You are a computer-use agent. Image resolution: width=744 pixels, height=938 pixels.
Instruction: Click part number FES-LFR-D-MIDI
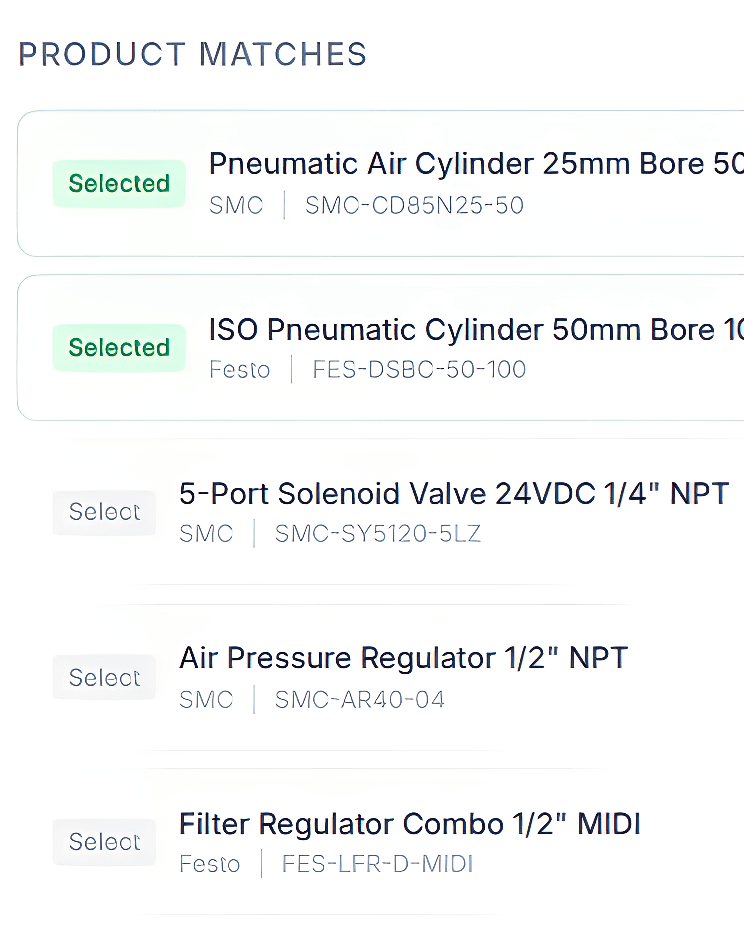coord(377,863)
